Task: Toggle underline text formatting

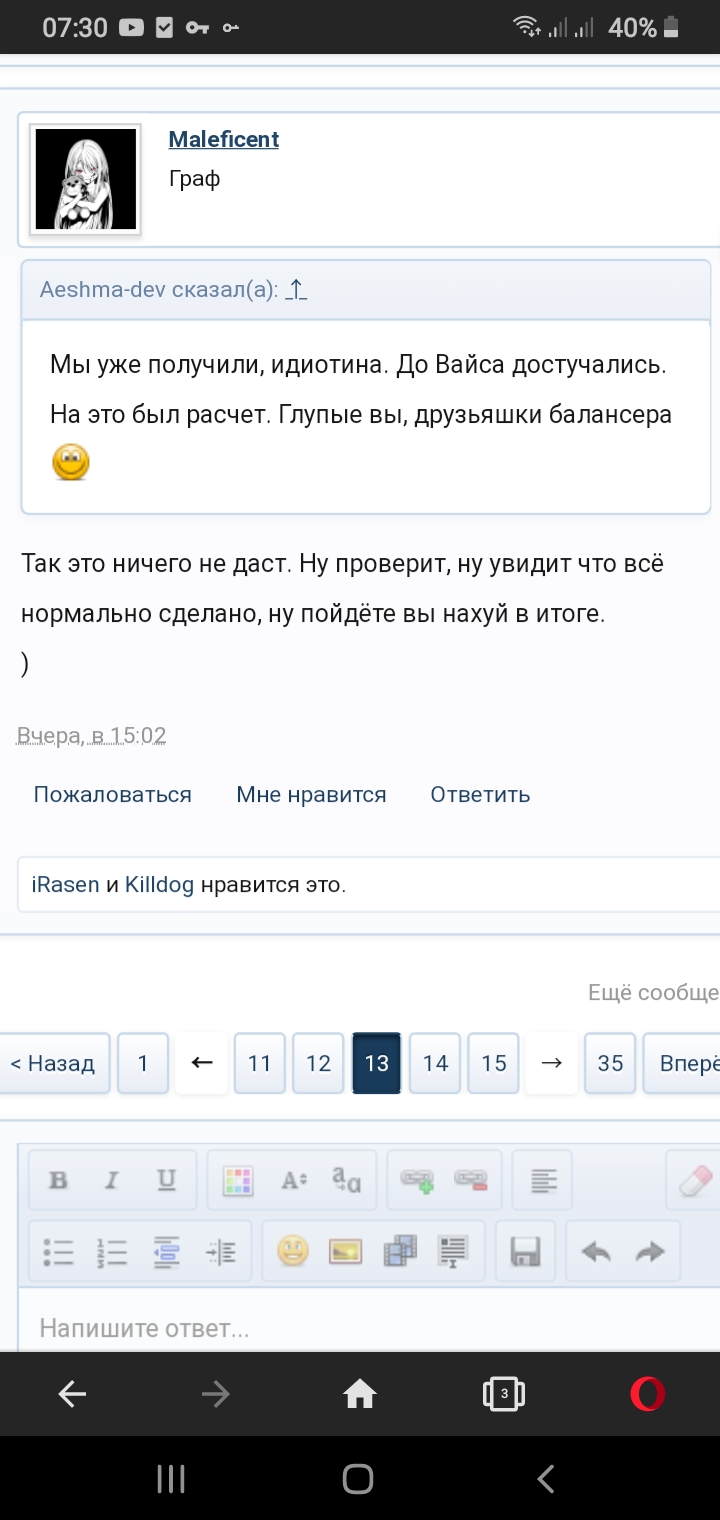Action: 166,1180
